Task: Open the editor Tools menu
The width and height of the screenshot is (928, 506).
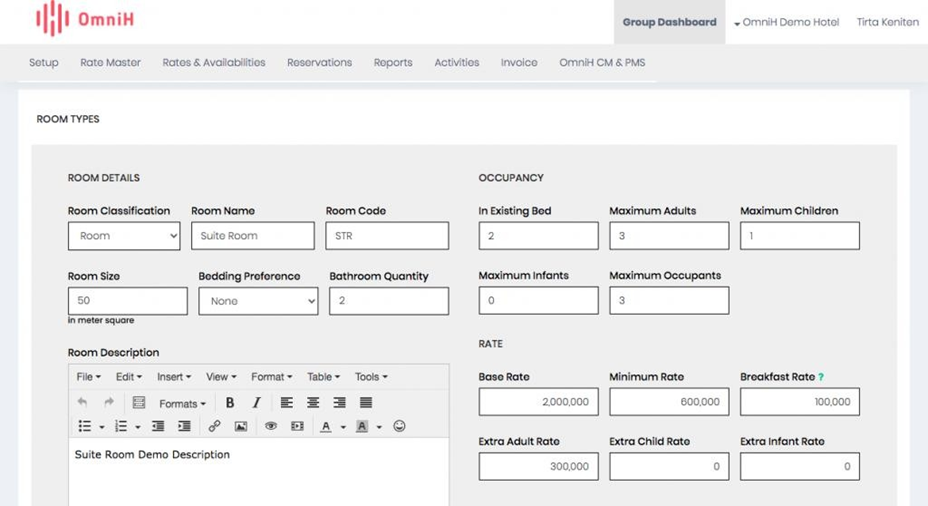Action: coord(371,377)
